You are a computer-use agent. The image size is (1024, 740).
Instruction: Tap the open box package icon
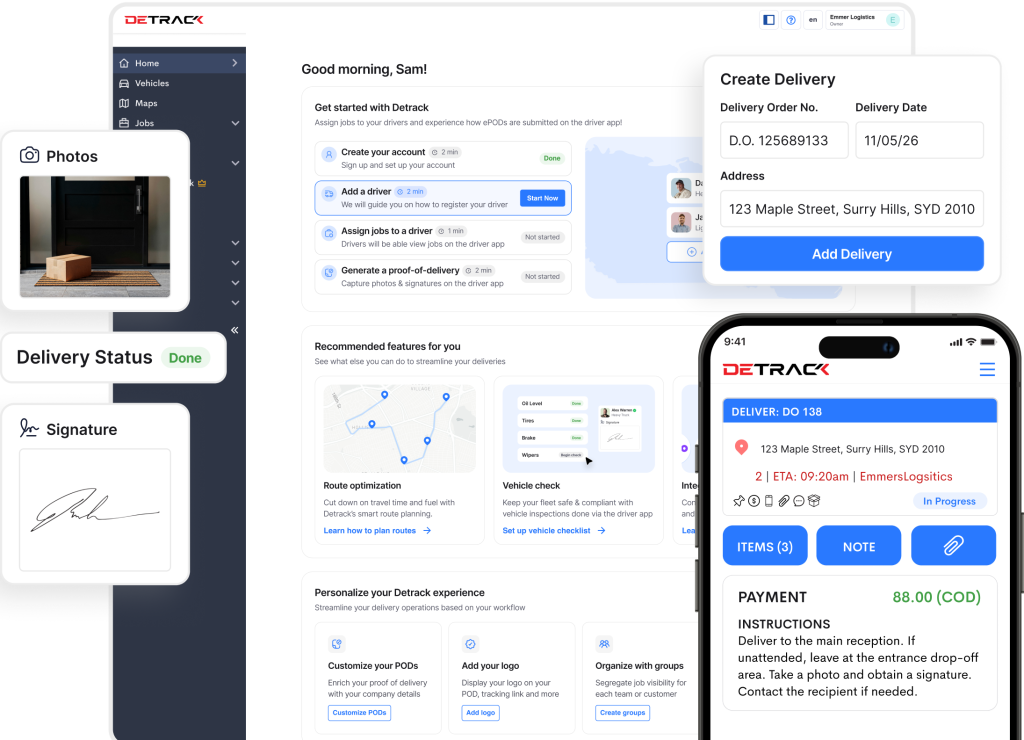814,501
